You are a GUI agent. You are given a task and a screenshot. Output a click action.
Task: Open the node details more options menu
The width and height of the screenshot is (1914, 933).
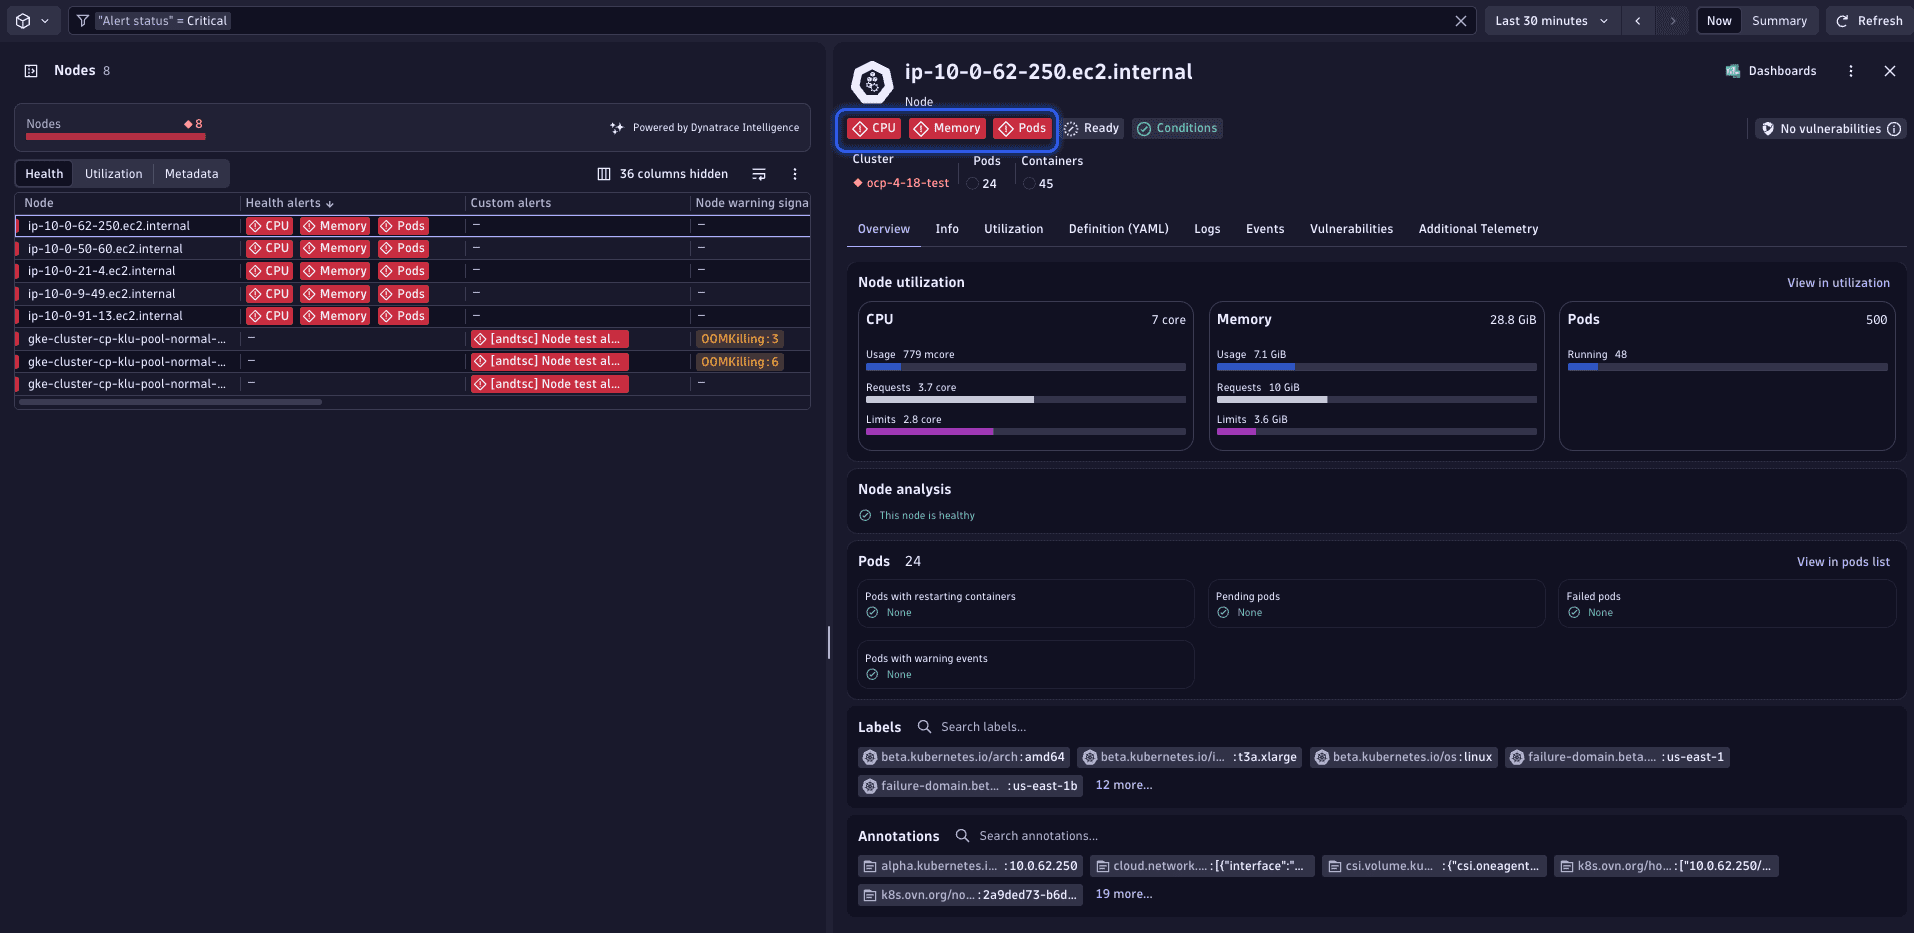click(x=1850, y=71)
